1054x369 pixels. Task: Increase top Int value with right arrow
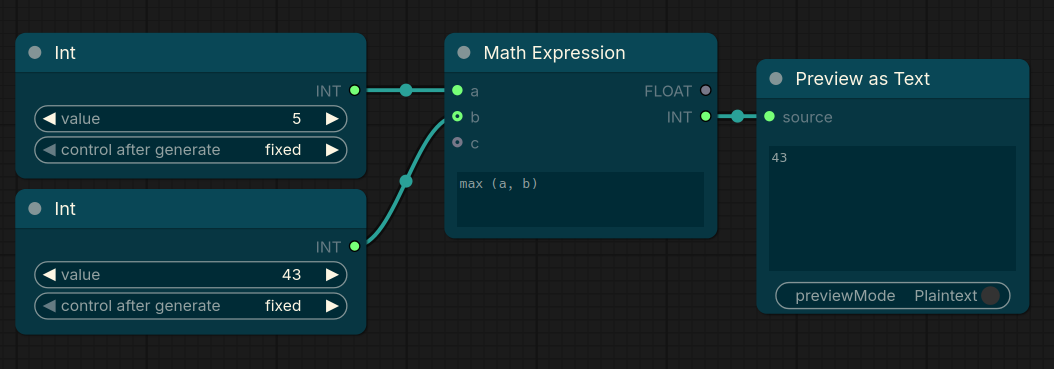click(x=332, y=119)
